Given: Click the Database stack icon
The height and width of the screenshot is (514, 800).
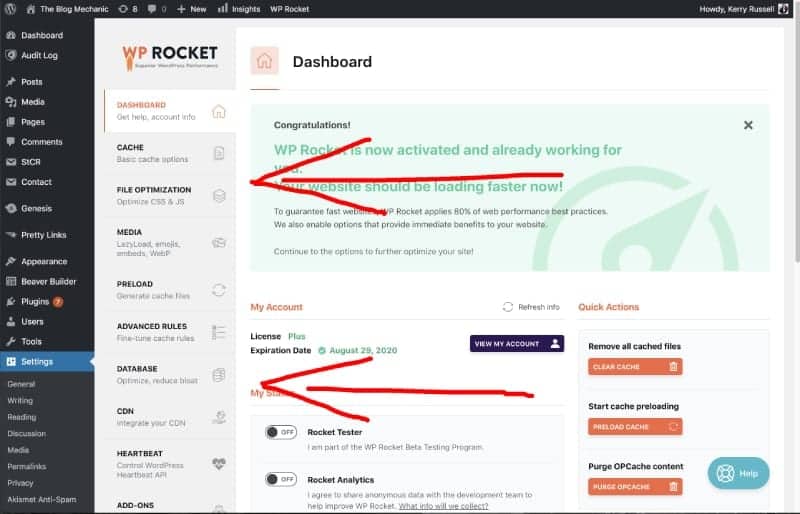Looking at the screenshot, I should point(219,374).
